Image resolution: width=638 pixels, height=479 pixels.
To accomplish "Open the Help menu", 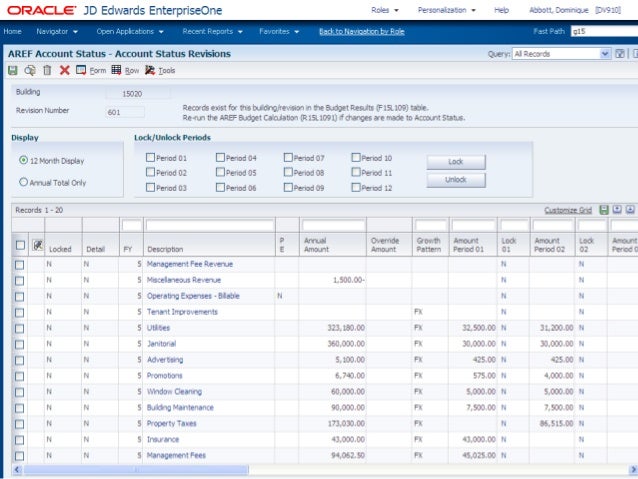I will click(x=501, y=10).
